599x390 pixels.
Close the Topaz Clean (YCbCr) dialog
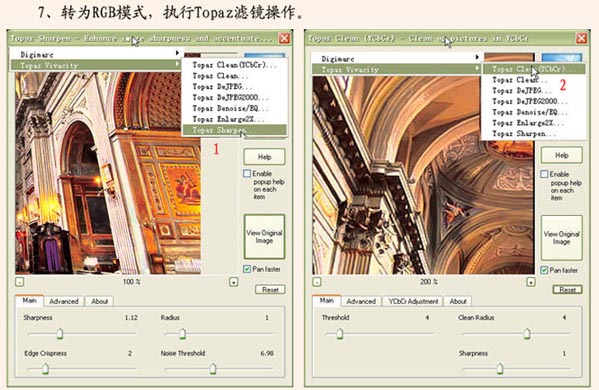(x=581, y=38)
